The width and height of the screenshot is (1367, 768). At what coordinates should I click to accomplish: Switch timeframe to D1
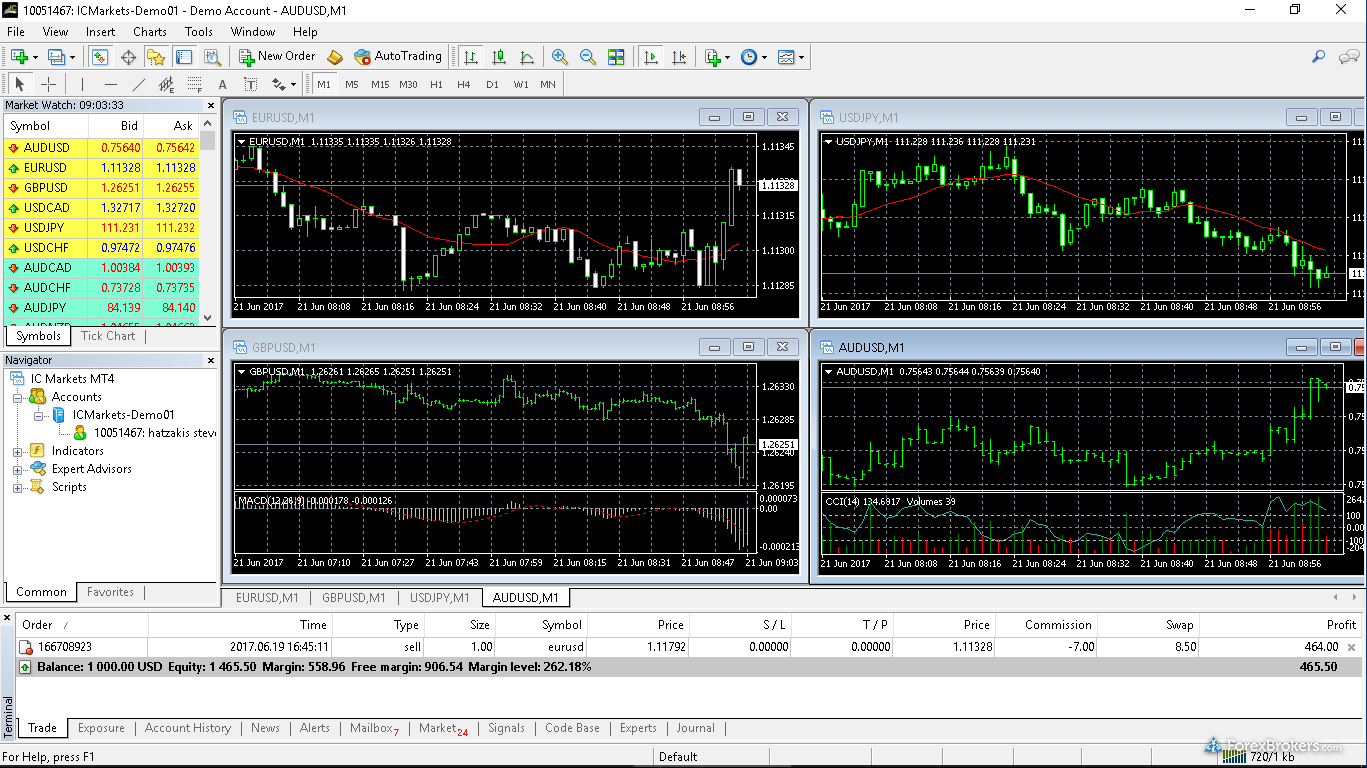coord(492,84)
